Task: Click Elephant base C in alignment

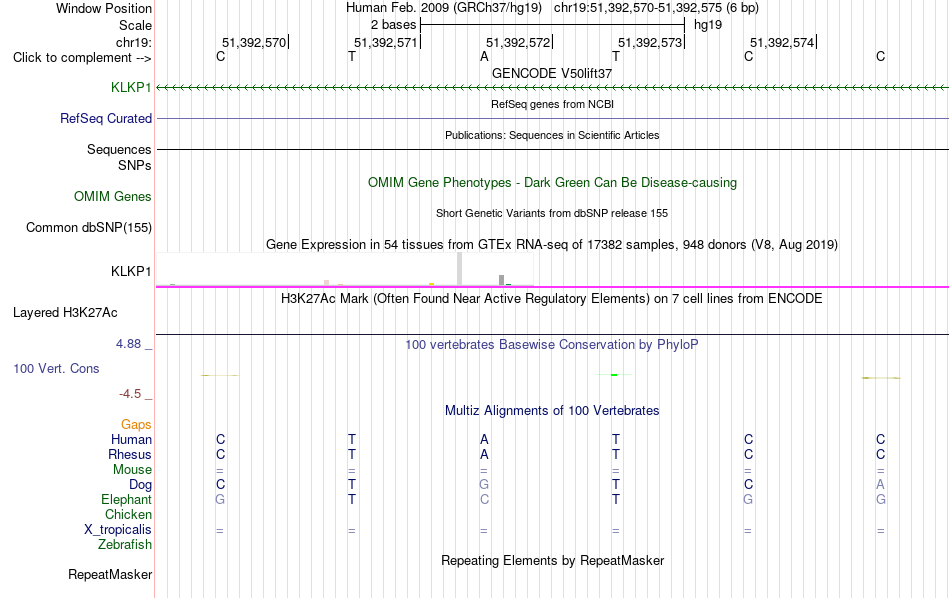Action: (484, 499)
